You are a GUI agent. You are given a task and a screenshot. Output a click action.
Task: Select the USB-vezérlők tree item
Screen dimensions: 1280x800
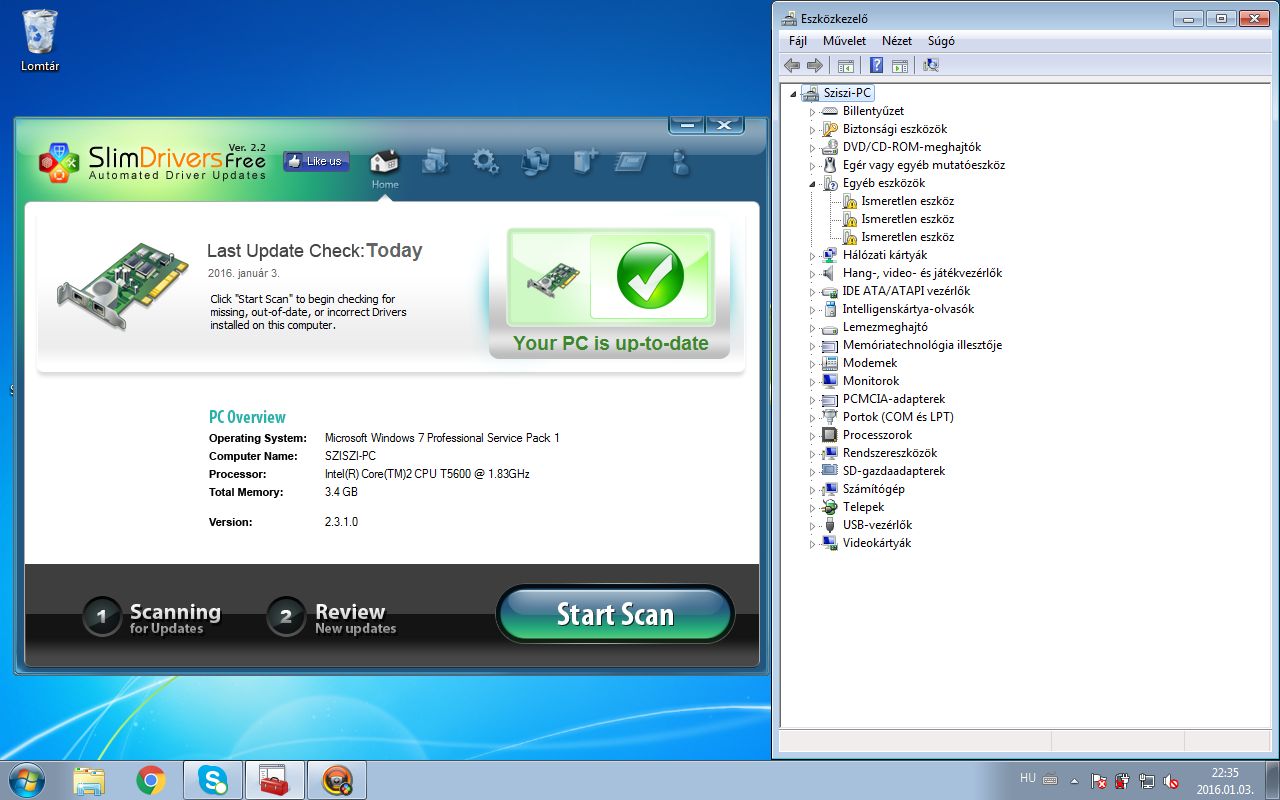pos(877,525)
